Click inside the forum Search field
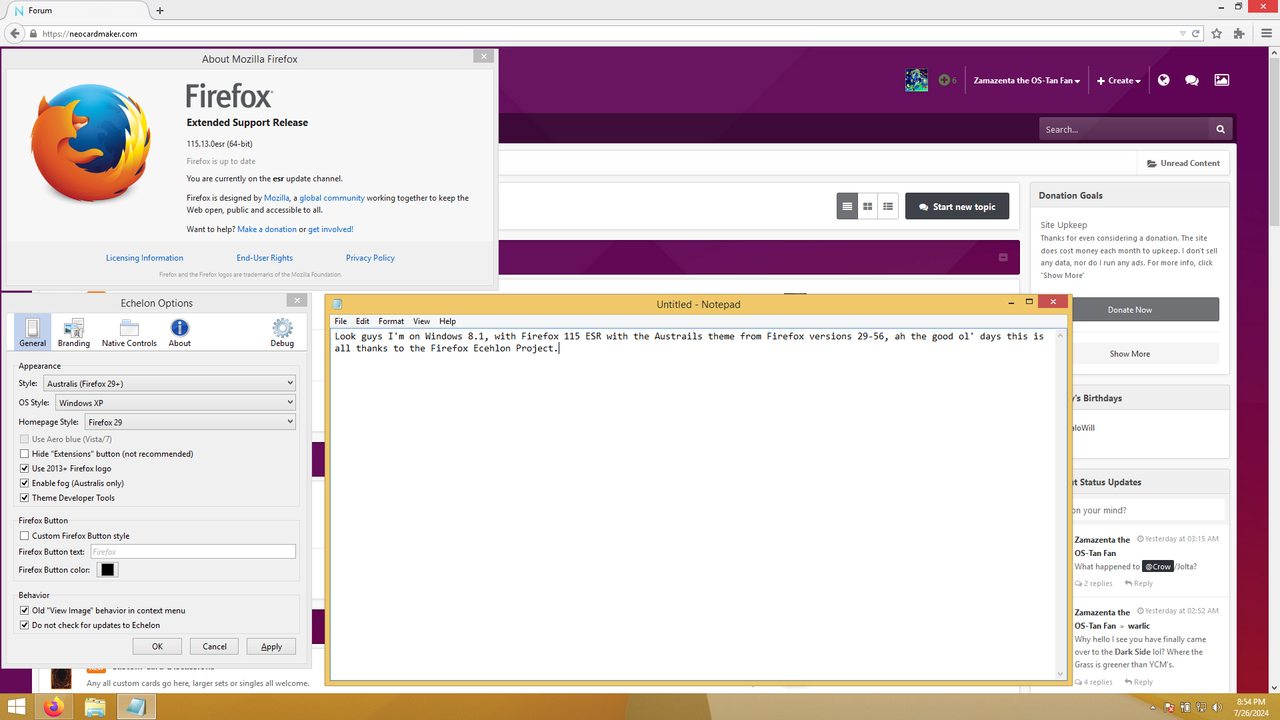Image resolution: width=1280 pixels, height=720 pixels. (1120, 128)
